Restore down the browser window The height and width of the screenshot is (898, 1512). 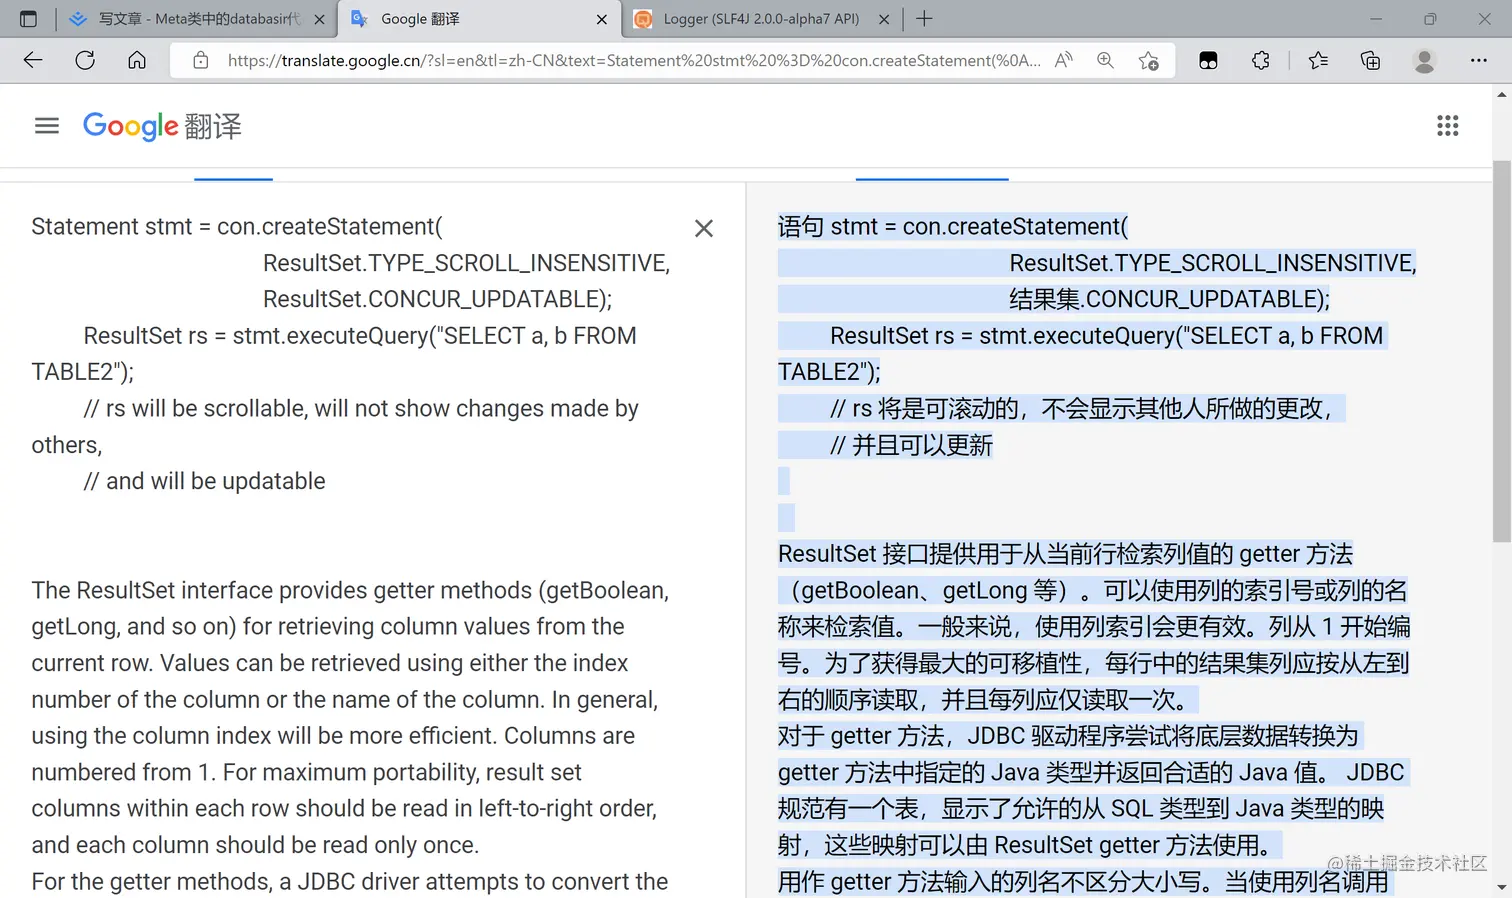(x=1430, y=19)
